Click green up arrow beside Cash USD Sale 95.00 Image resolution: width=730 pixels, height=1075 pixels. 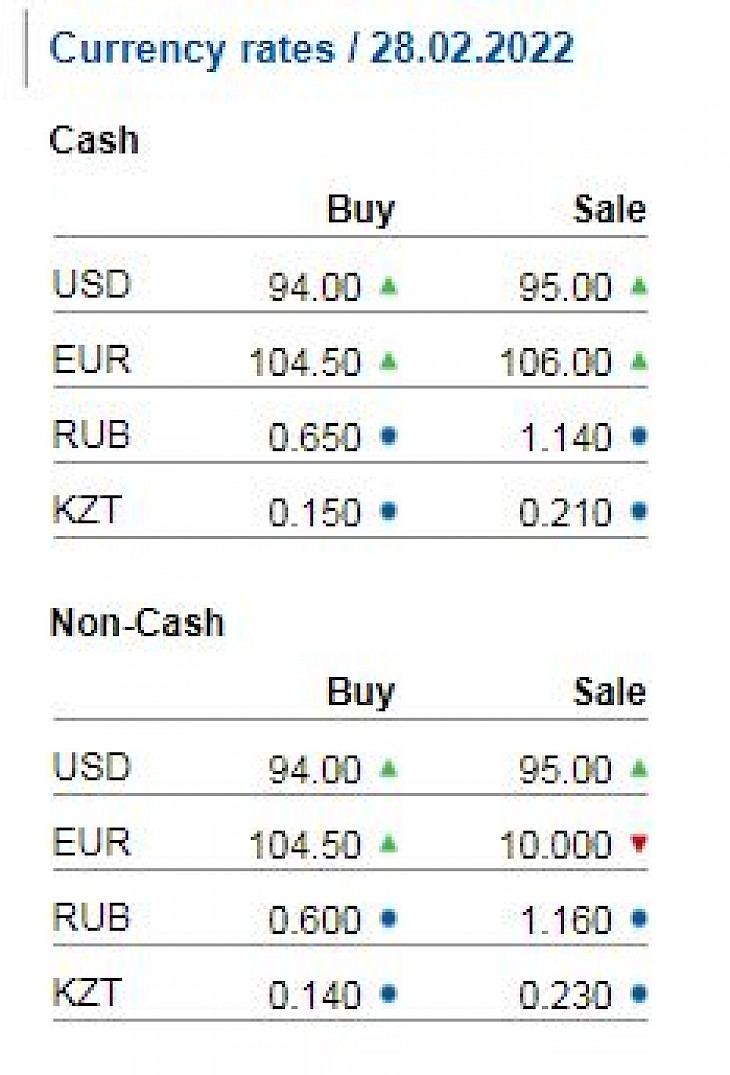(639, 285)
